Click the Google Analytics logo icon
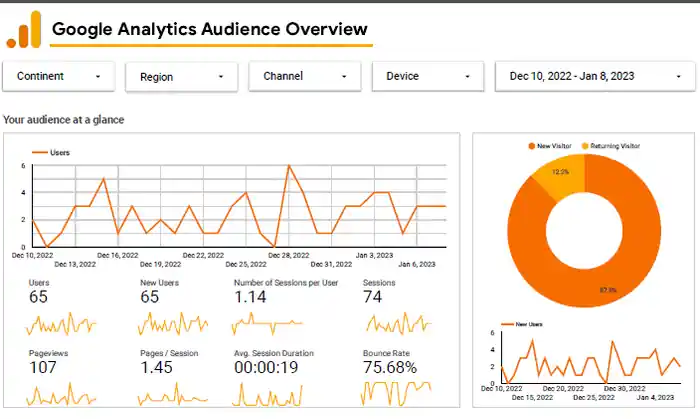 24,29
